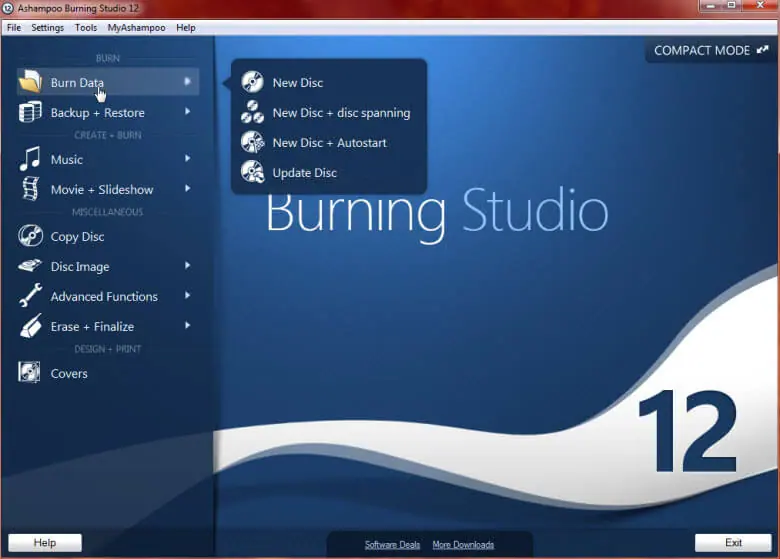Open the MyAshampoo menu
This screenshot has height=559, width=780.
point(136,28)
